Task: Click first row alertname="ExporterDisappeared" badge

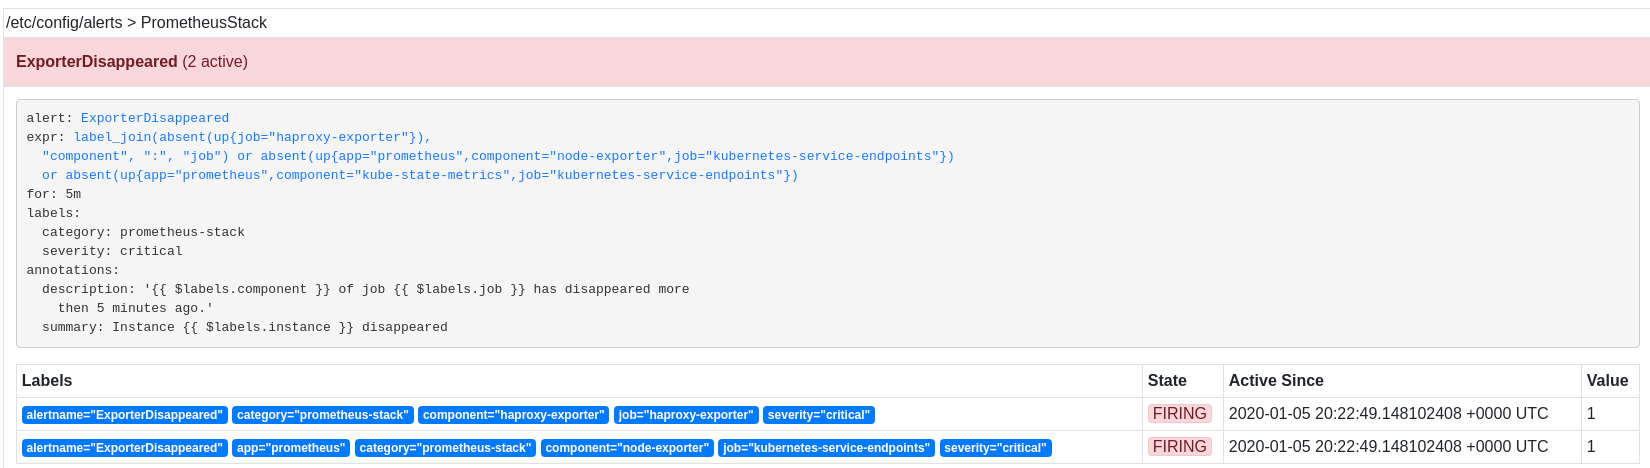Action: 124,415
